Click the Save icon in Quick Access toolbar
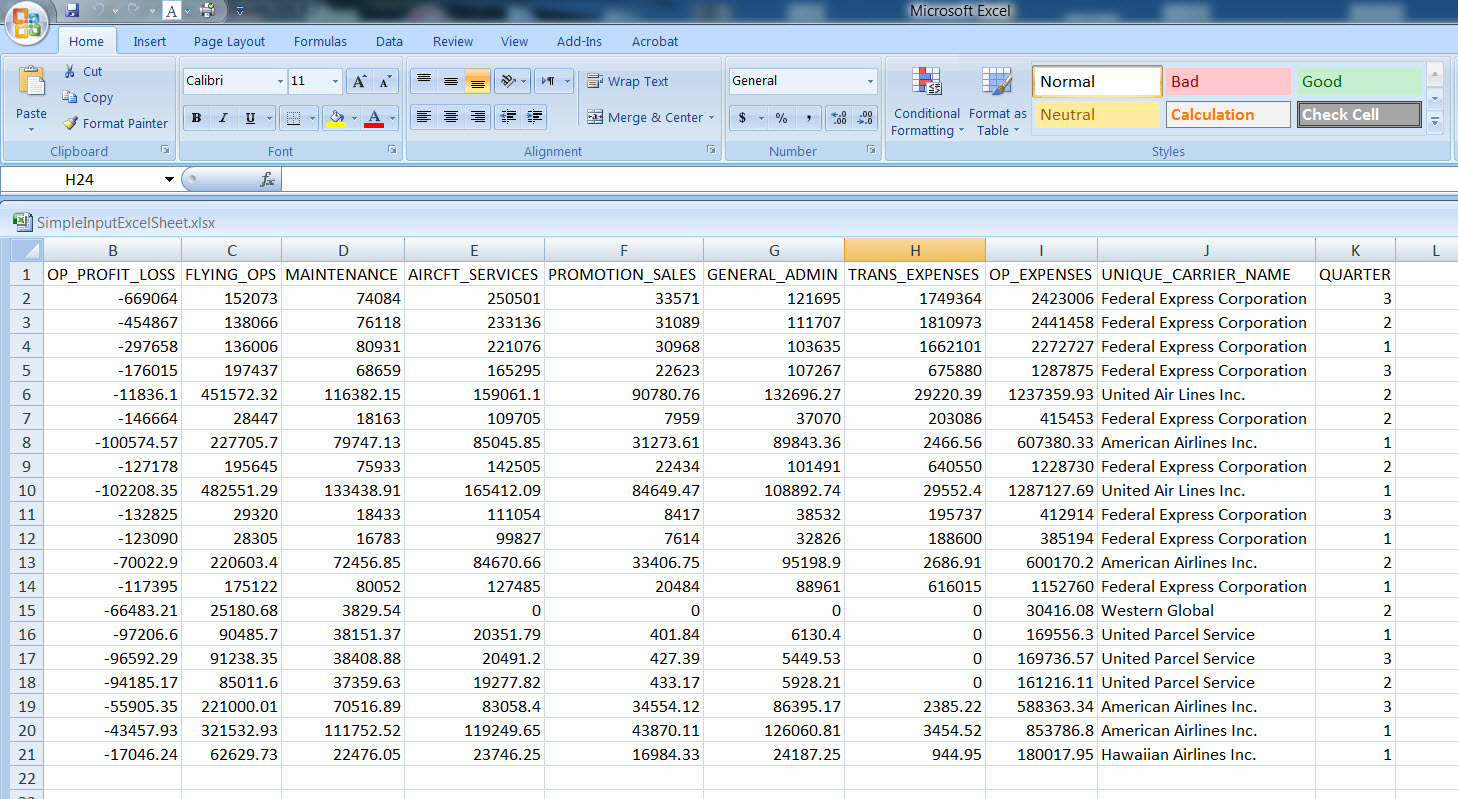This screenshot has width=1458, height=799. click(x=72, y=11)
